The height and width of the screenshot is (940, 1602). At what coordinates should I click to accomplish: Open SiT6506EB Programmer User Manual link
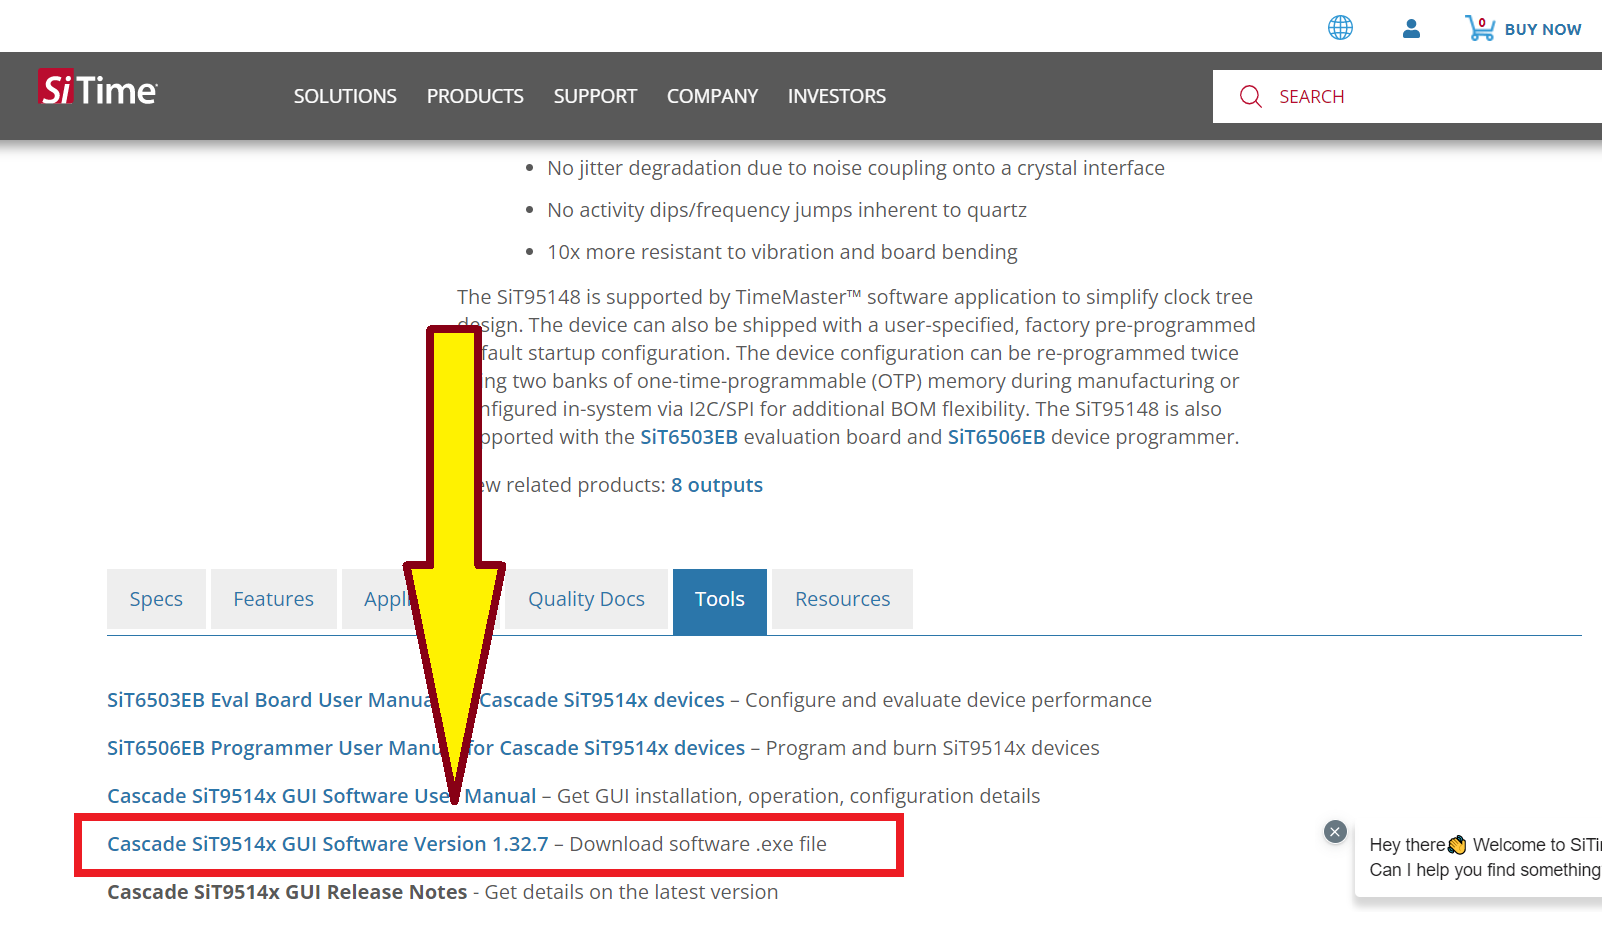click(426, 748)
